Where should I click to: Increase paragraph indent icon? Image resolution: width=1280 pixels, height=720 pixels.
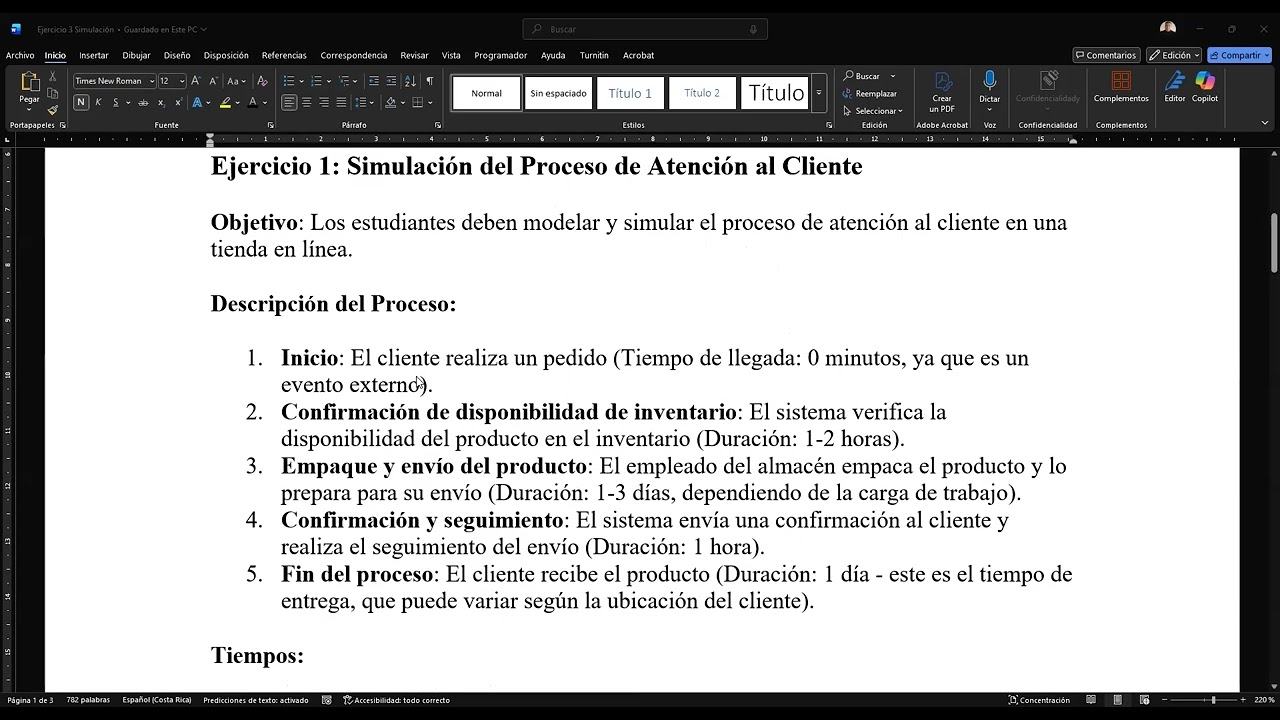[391, 81]
